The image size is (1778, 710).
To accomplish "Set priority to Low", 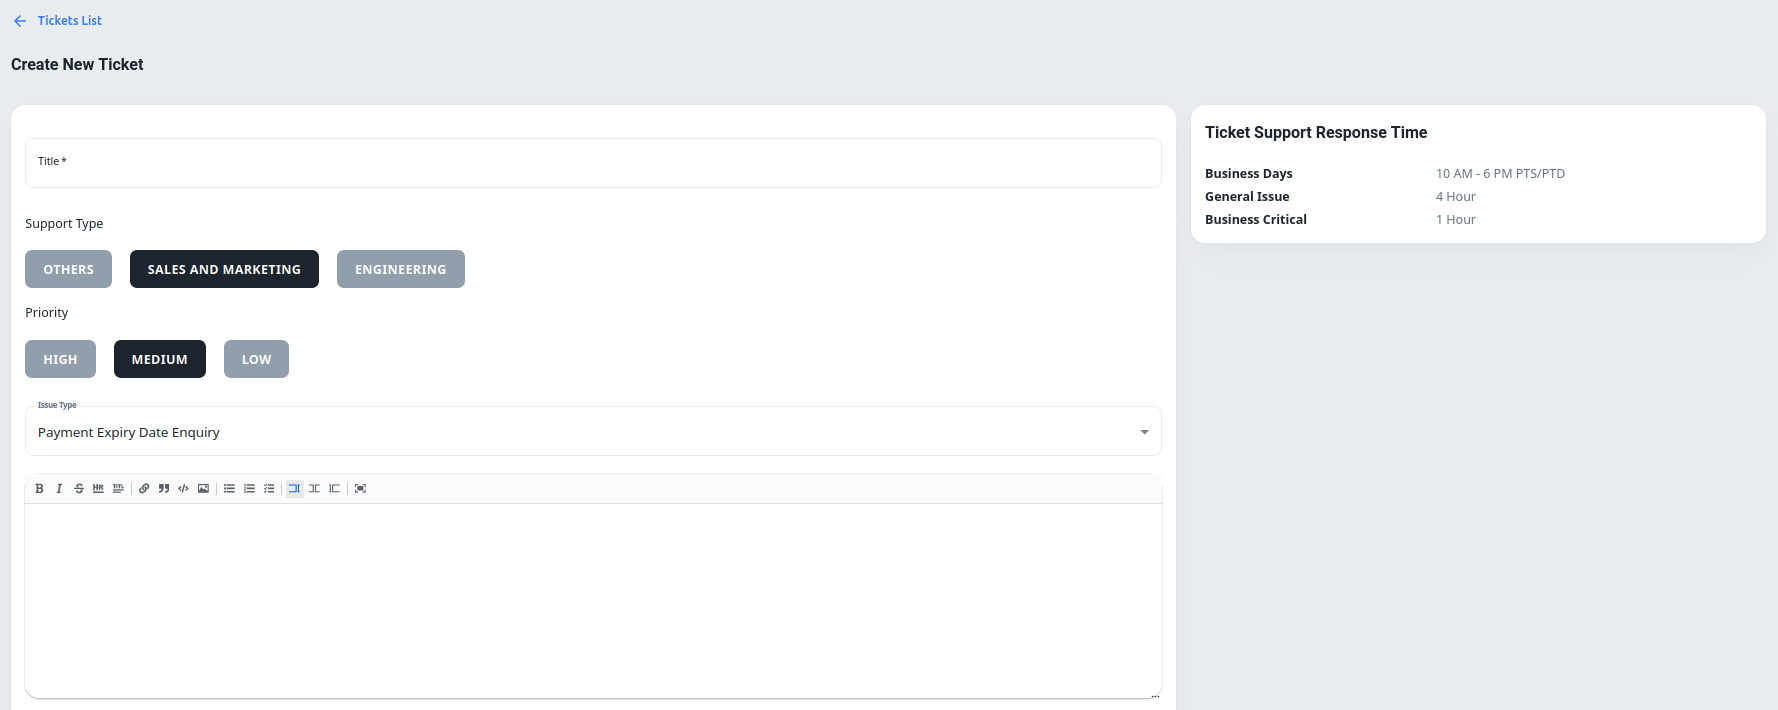I will [256, 359].
